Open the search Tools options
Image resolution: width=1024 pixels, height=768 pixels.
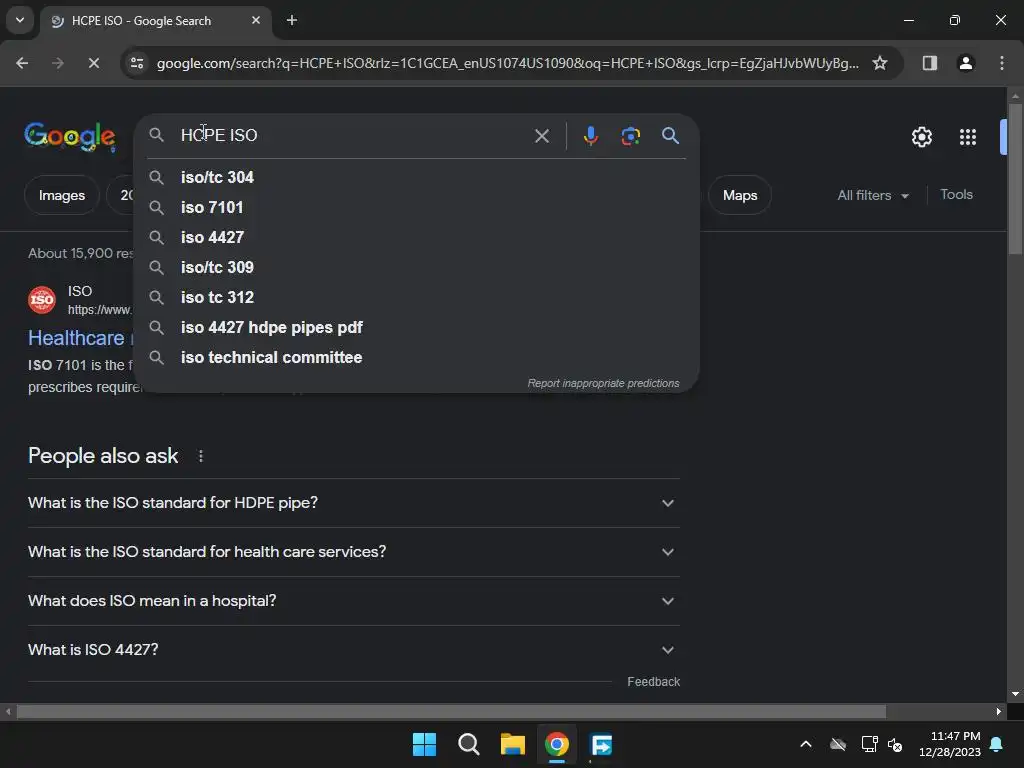pos(956,195)
